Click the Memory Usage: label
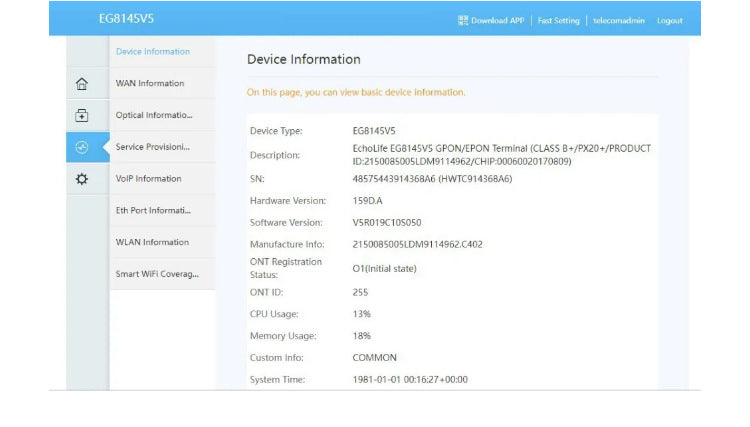The image size is (750, 427). (283, 336)
